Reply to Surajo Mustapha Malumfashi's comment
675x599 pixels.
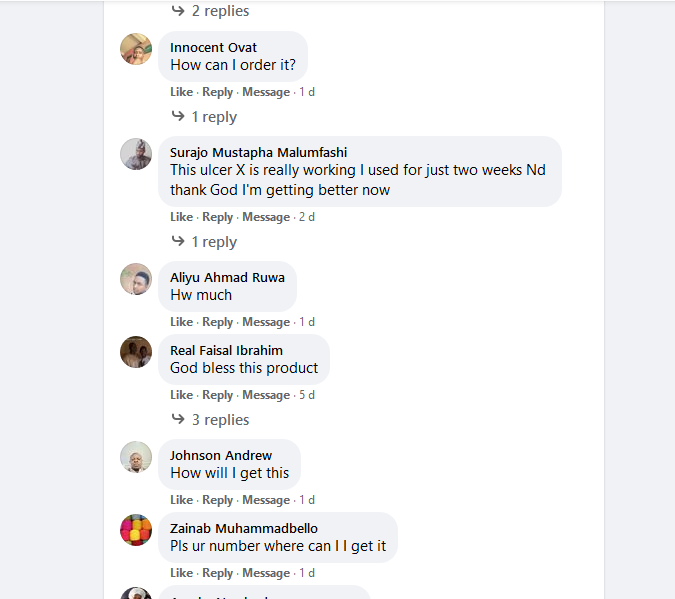click(x=217, y=217)
